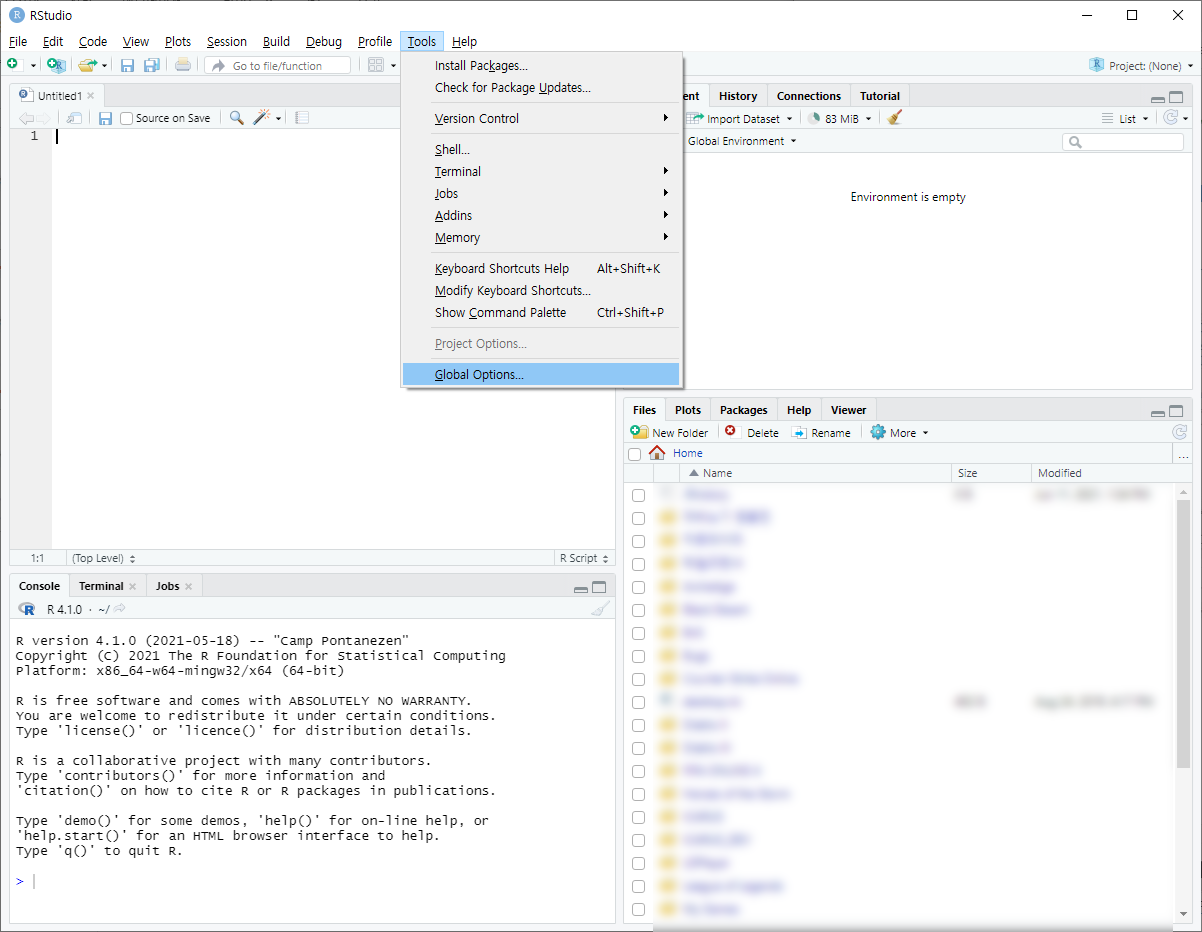
Task: Open the Terminal submenu
Action: pyautogui.click(x=541, y=172)
